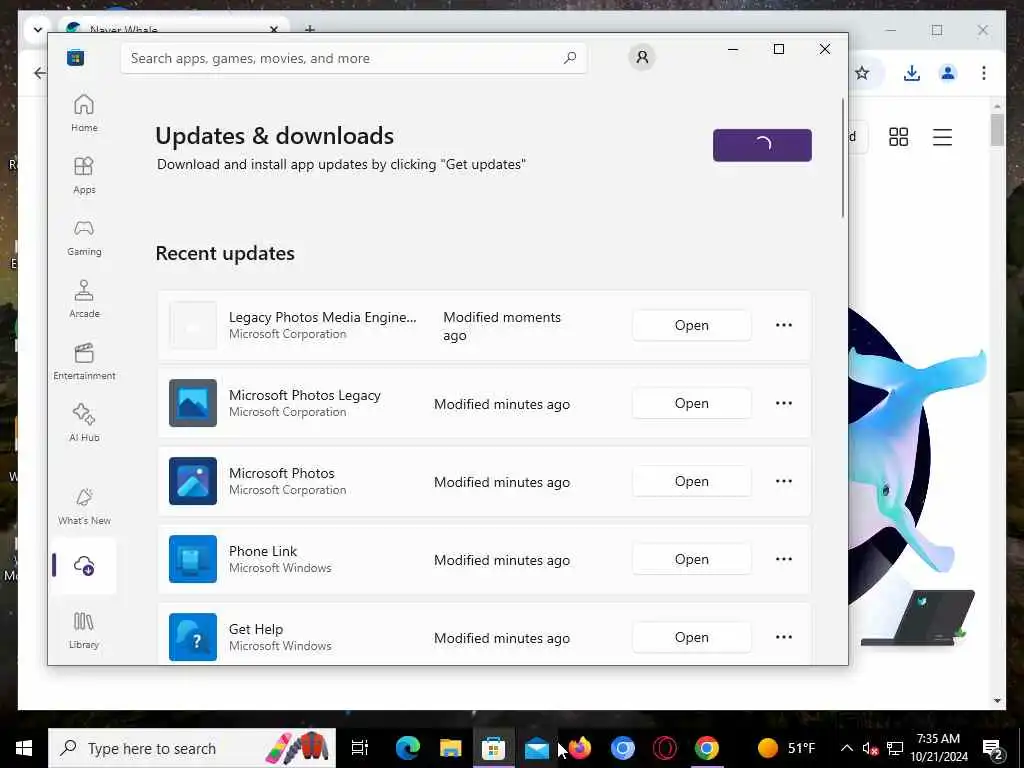The width and height of the screenshot is (1024, 768).
Task: Click the browser bookmark star icon
Action: 862,73
